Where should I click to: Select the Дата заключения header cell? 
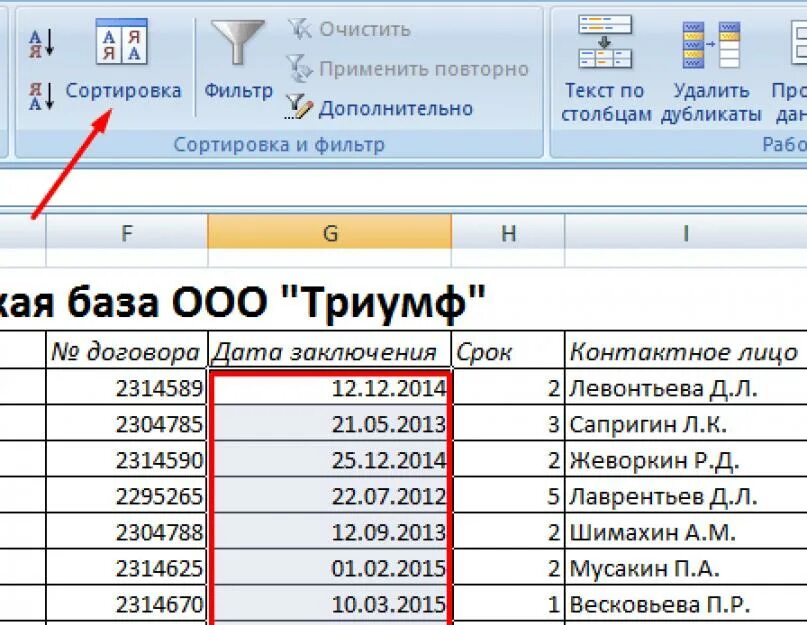tap(329, 352)
